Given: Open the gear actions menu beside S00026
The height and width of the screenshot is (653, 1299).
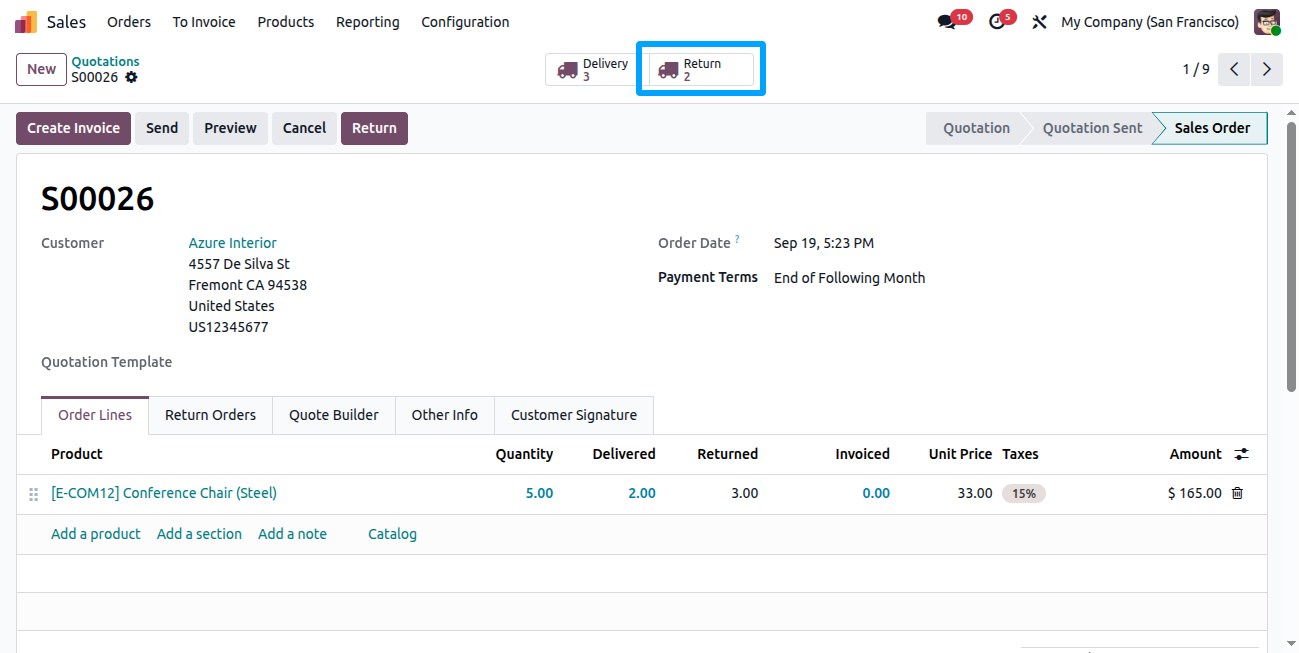Looking at the screenshot, I should click(131, 77).
